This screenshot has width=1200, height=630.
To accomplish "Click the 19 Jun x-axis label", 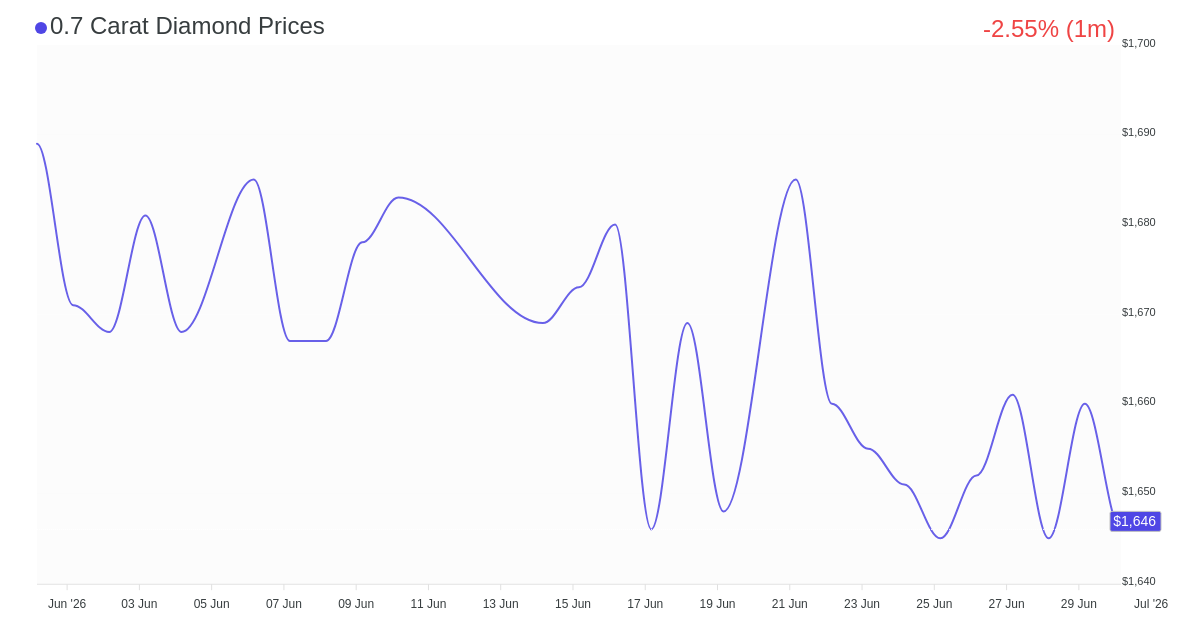I will pos(717,604).
